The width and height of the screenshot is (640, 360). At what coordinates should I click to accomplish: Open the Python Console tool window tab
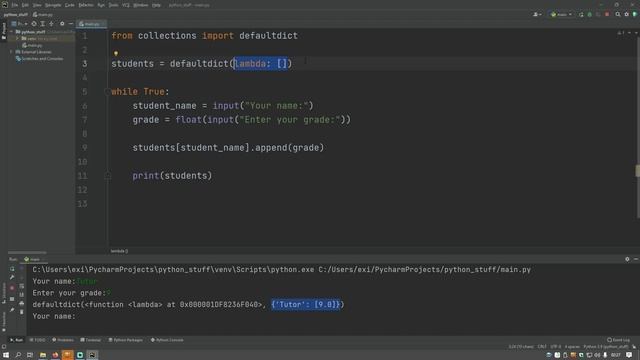167,340
